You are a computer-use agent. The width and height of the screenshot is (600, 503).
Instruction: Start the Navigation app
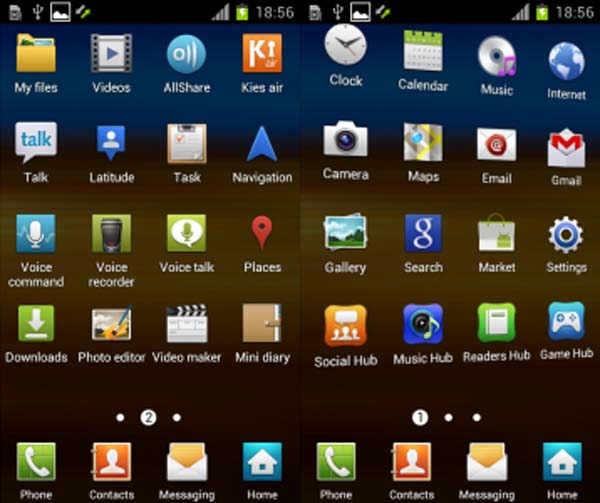point(262,143)
